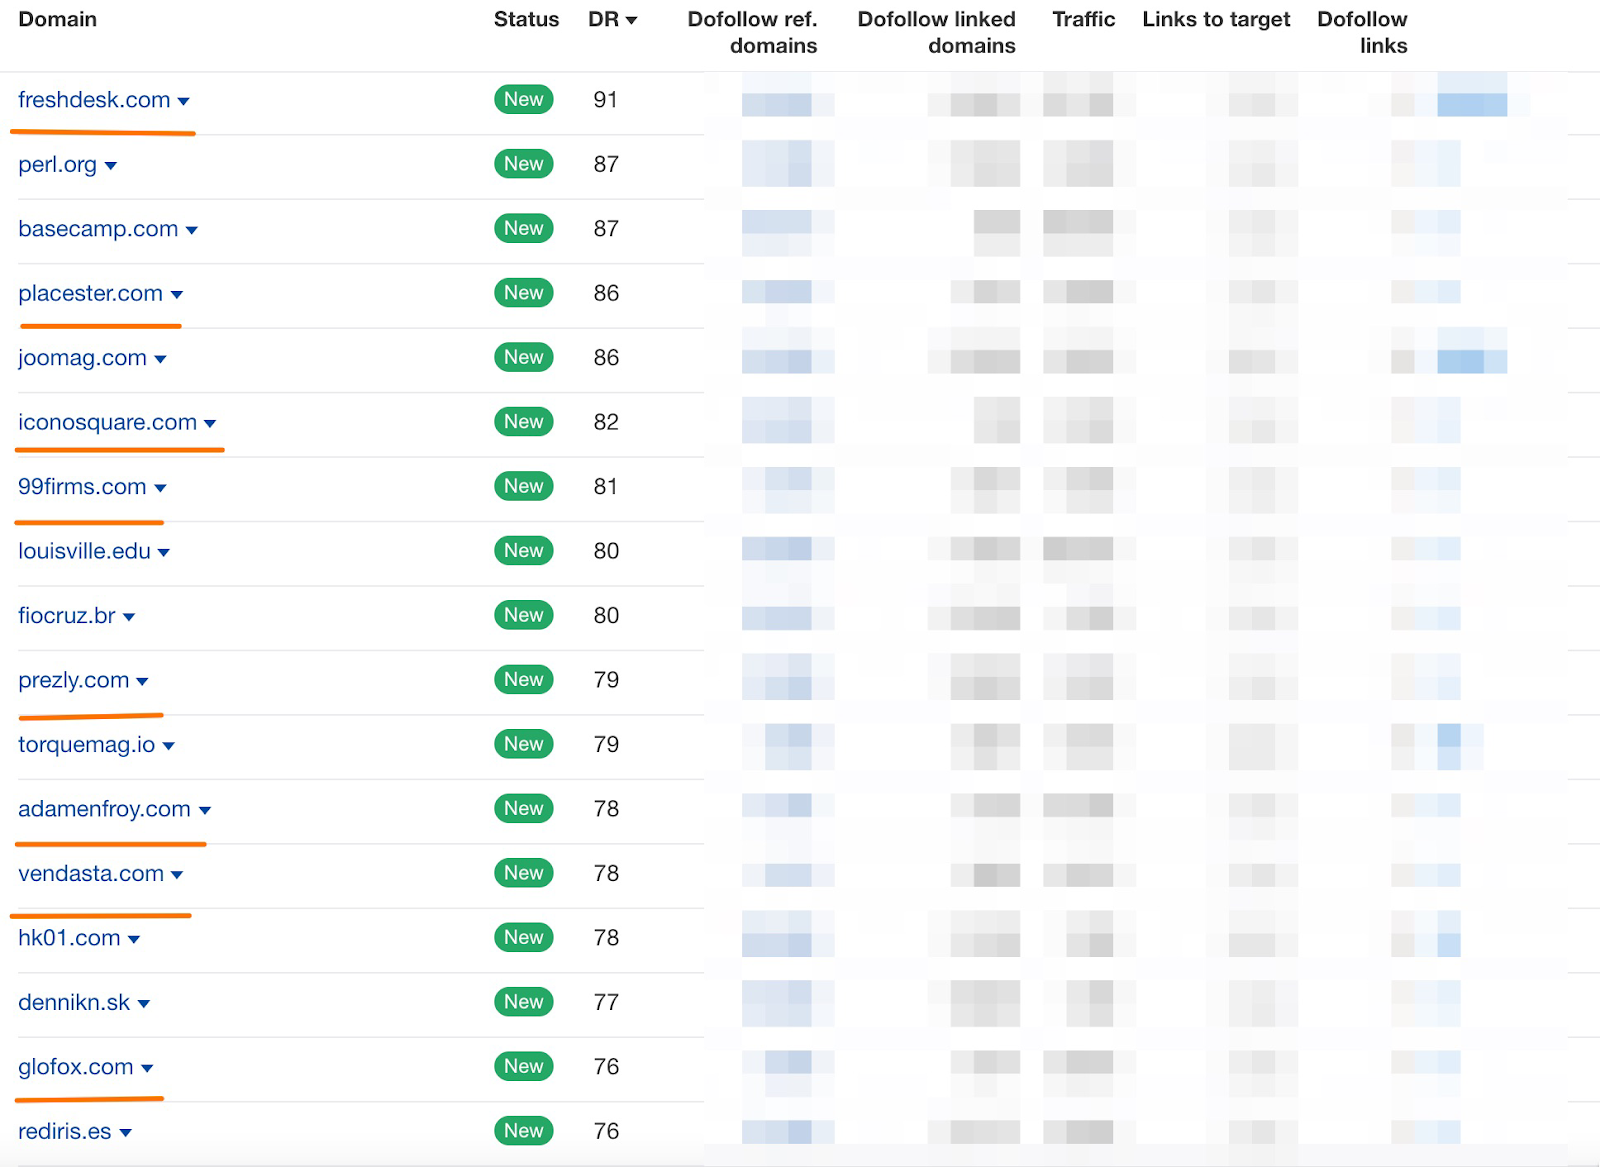
Task: Click DR value 78 for adamenfroy.com
Action: [x=606, y=809]
